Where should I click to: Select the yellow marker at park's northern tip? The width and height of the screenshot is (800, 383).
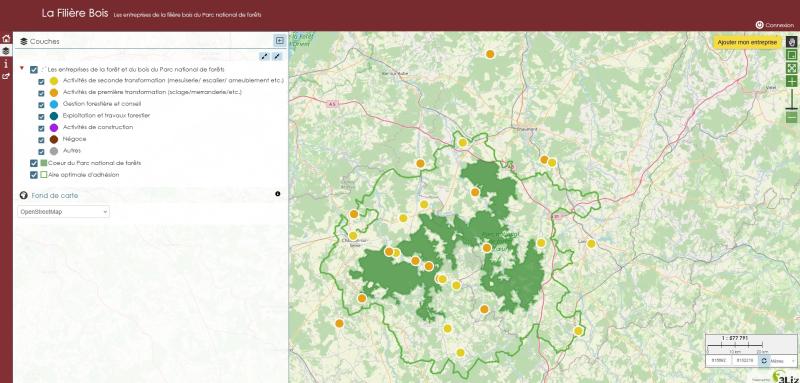(x=463, y=142)
